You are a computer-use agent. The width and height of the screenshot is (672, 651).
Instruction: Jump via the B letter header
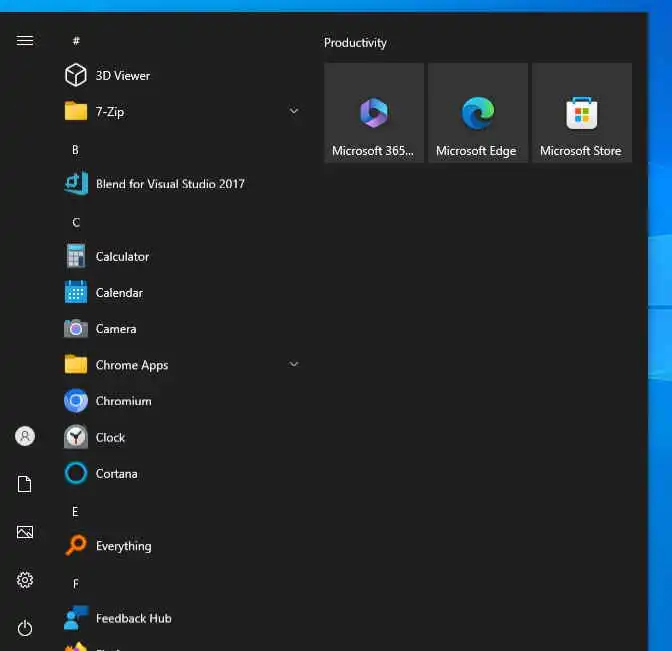point(75,150)
